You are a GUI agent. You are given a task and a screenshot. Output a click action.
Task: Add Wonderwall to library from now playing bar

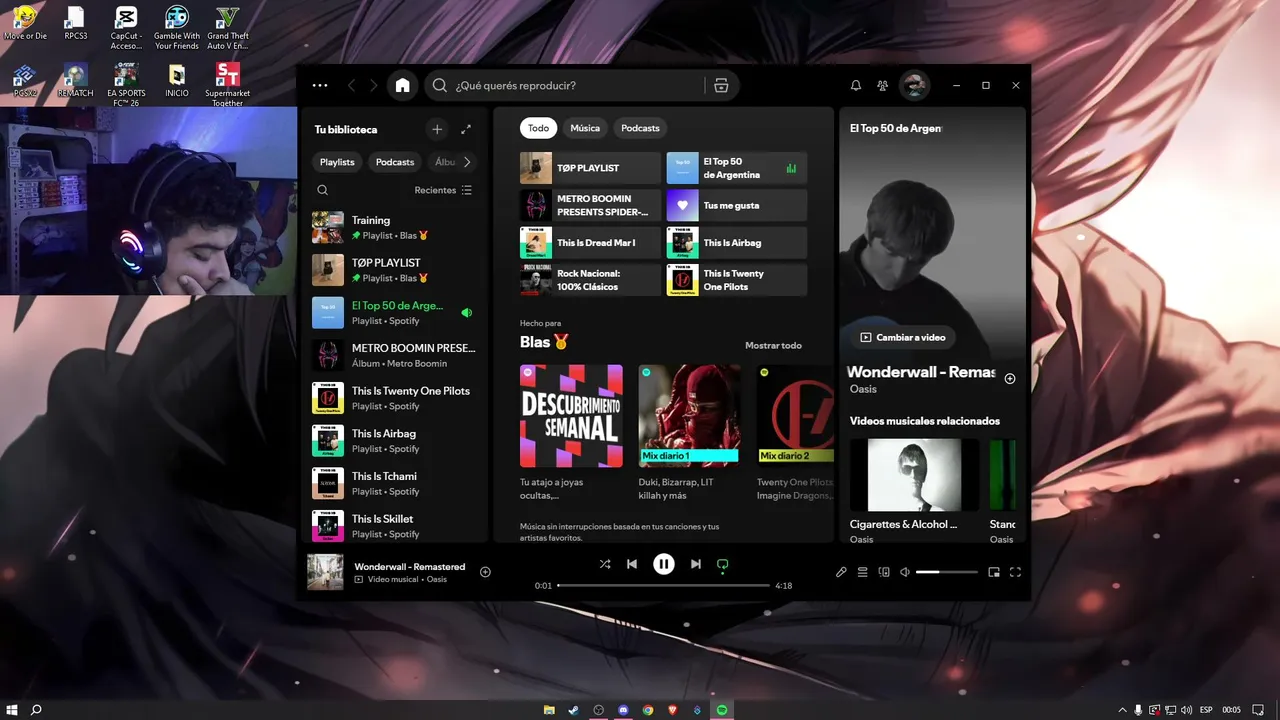485,572
